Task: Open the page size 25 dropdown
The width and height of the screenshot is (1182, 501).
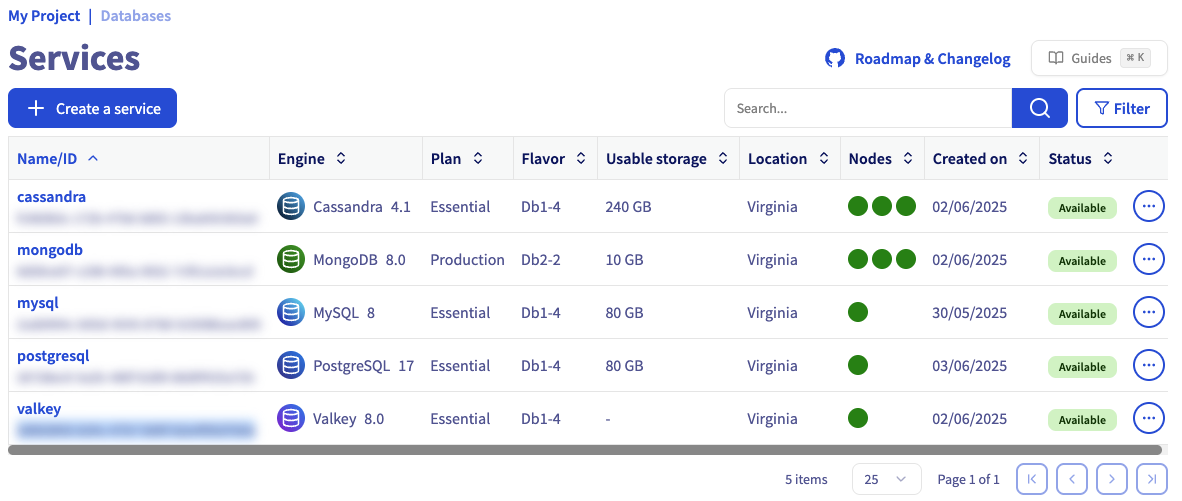Action: [886, 479]
